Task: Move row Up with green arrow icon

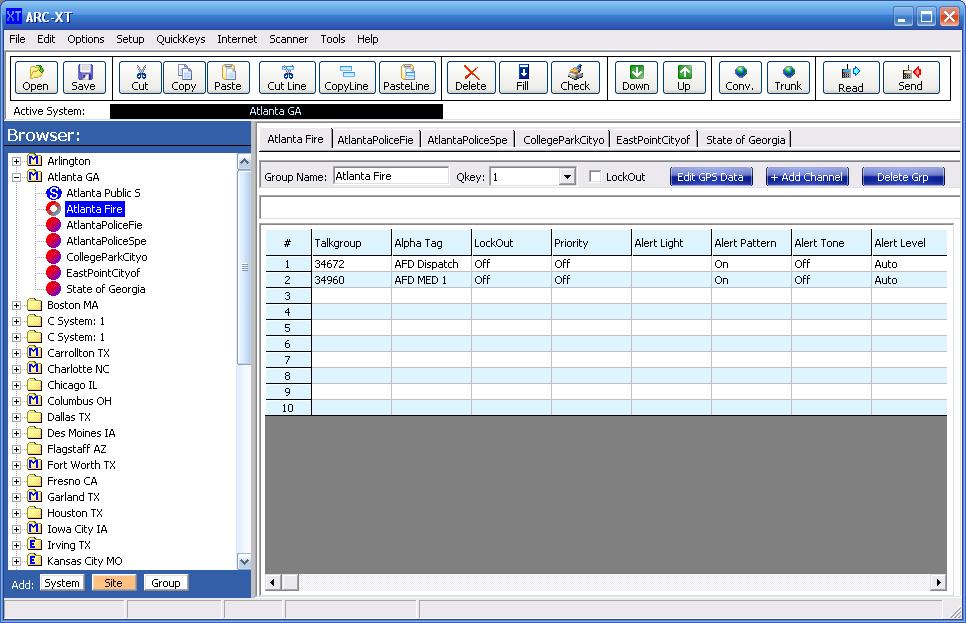Action: (684, 78)
